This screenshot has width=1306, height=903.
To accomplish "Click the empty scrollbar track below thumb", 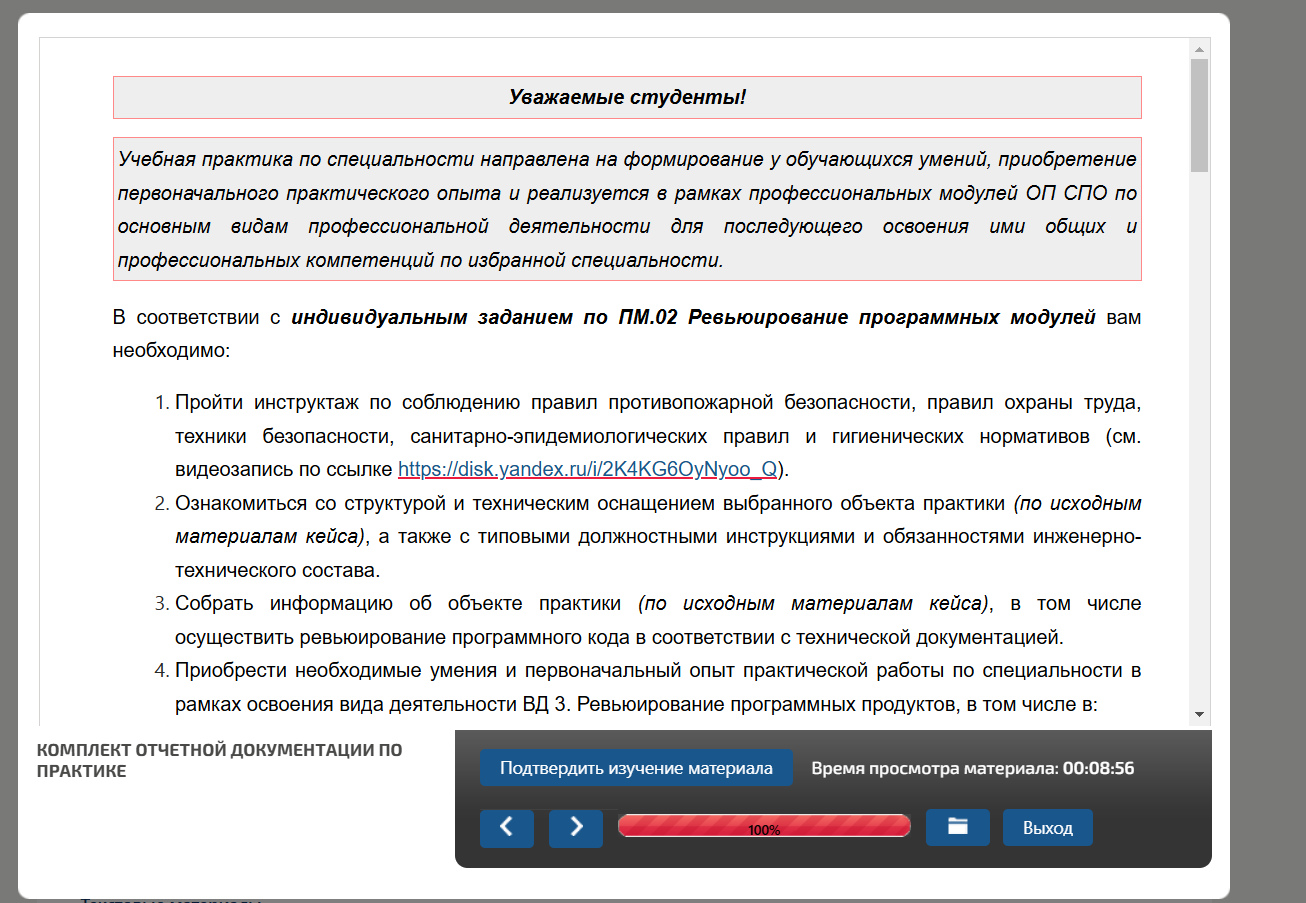I will tap(1199, 450).
